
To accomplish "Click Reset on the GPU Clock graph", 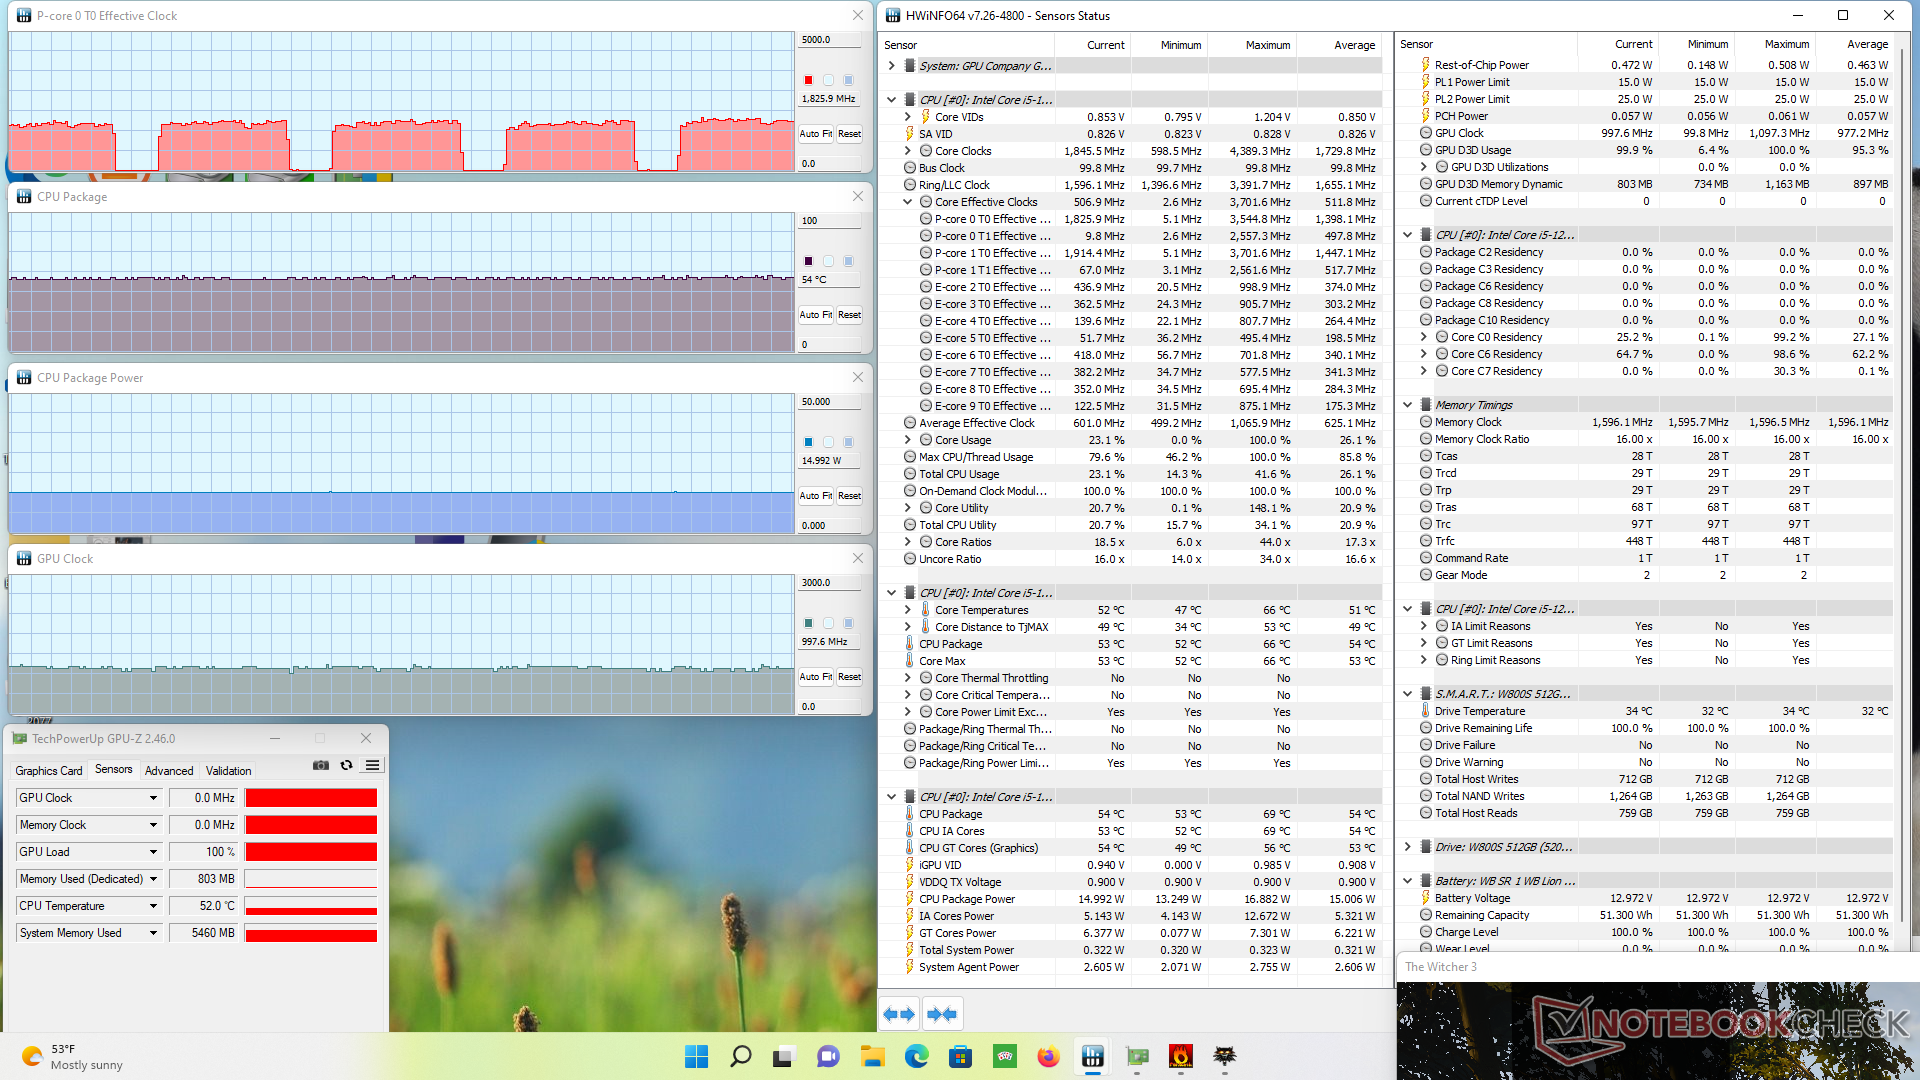I will point(849,677).
